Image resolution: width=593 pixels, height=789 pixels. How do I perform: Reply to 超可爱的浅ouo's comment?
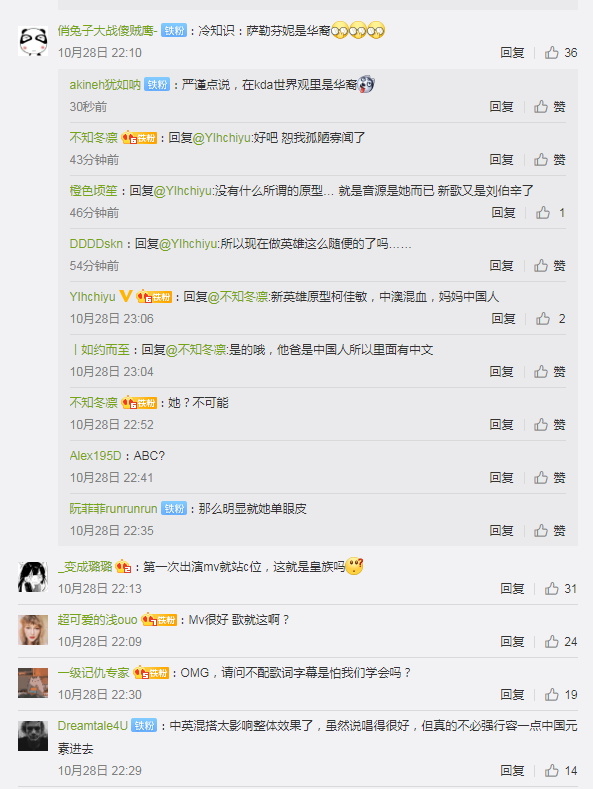[x=512, y=642]
